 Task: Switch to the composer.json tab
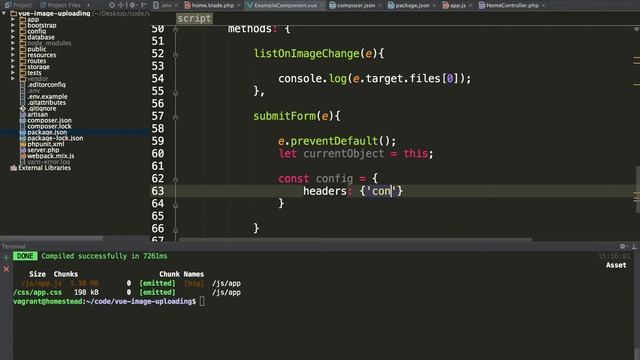[x=356, y=5]
